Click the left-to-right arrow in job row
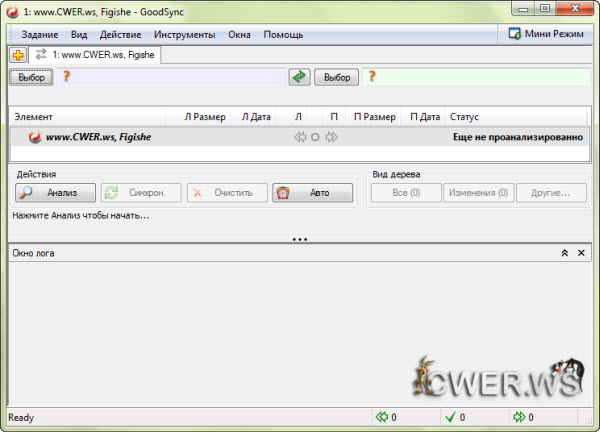 click(331, 137)
